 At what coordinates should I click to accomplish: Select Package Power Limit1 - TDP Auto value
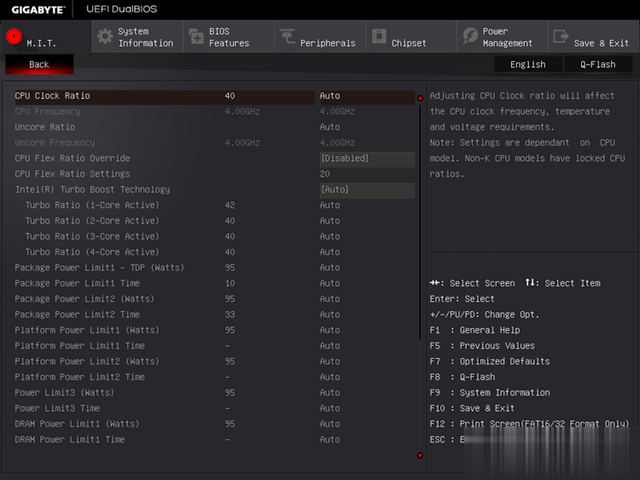point(330,268)
